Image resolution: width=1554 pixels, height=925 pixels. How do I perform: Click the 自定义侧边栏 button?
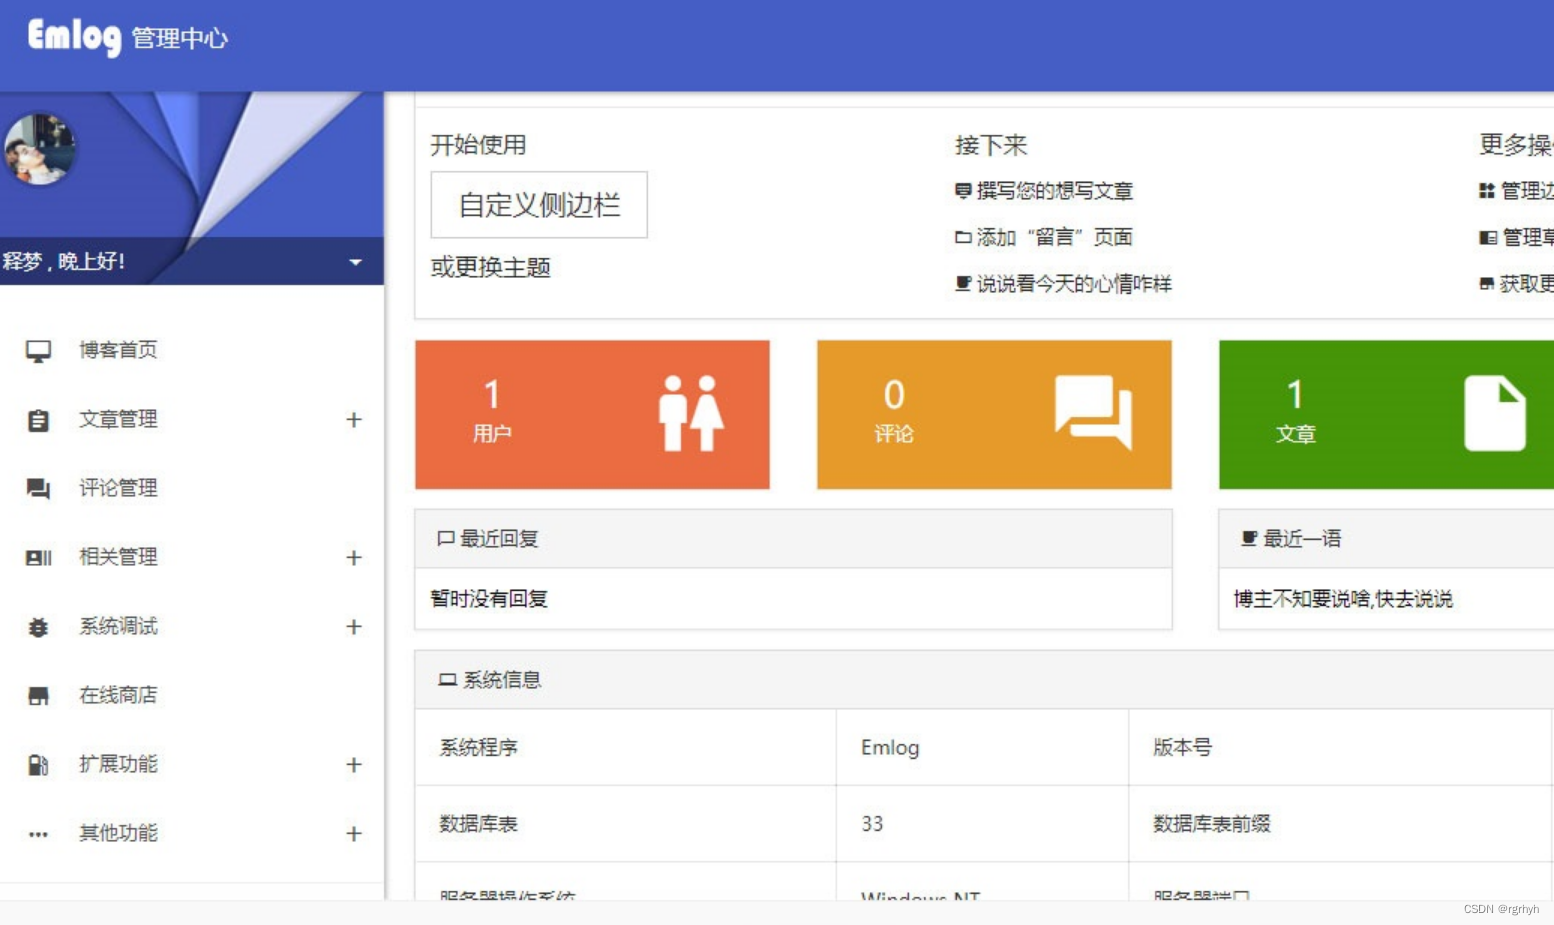point(538,204)
